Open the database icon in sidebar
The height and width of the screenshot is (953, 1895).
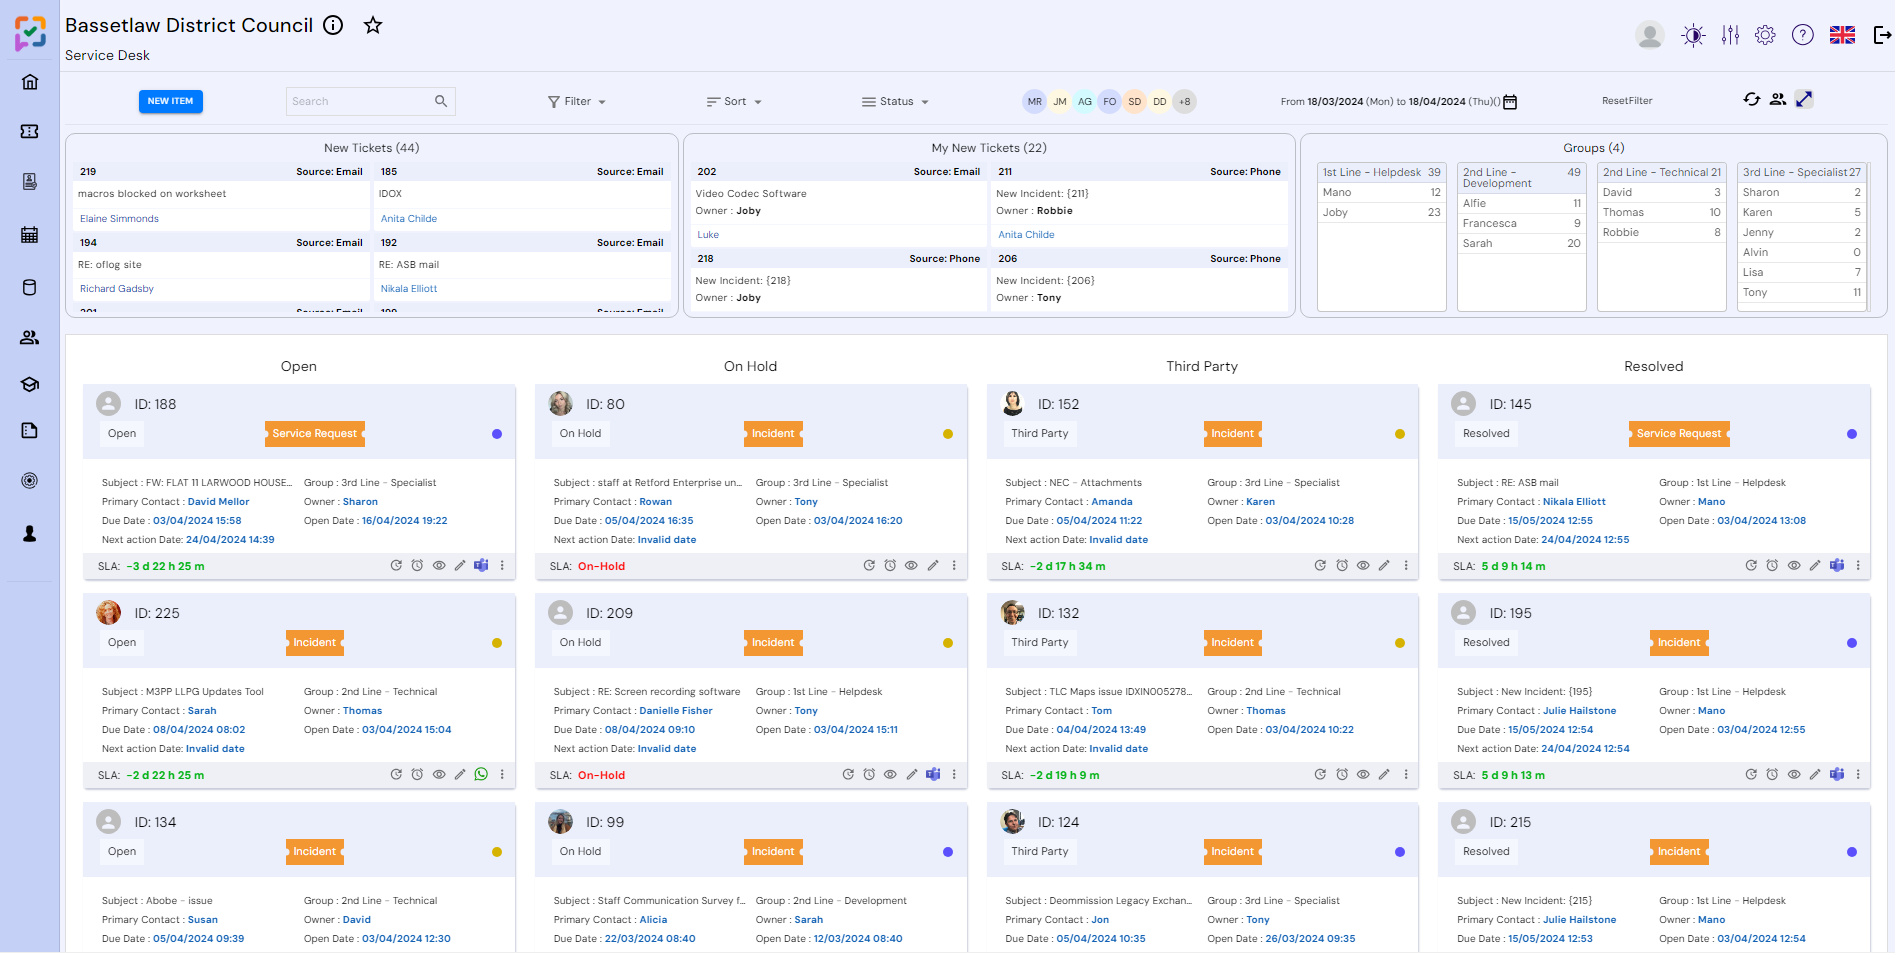pos(30,288)
